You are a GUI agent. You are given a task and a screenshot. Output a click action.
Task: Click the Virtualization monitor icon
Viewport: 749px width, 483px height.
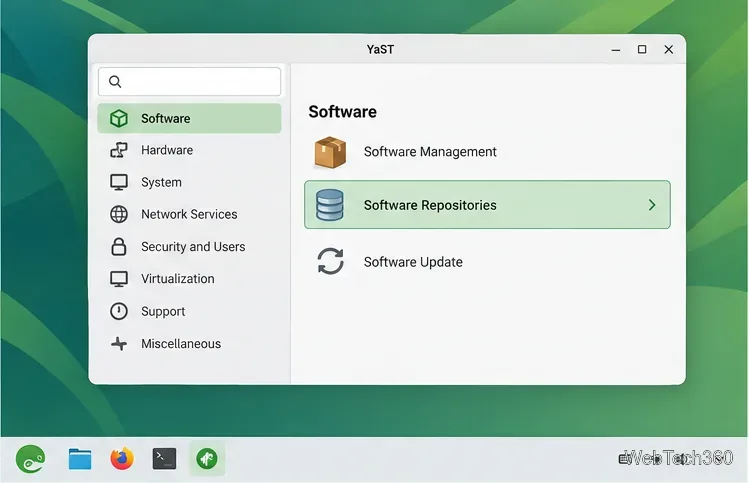(x=118, y=279)
